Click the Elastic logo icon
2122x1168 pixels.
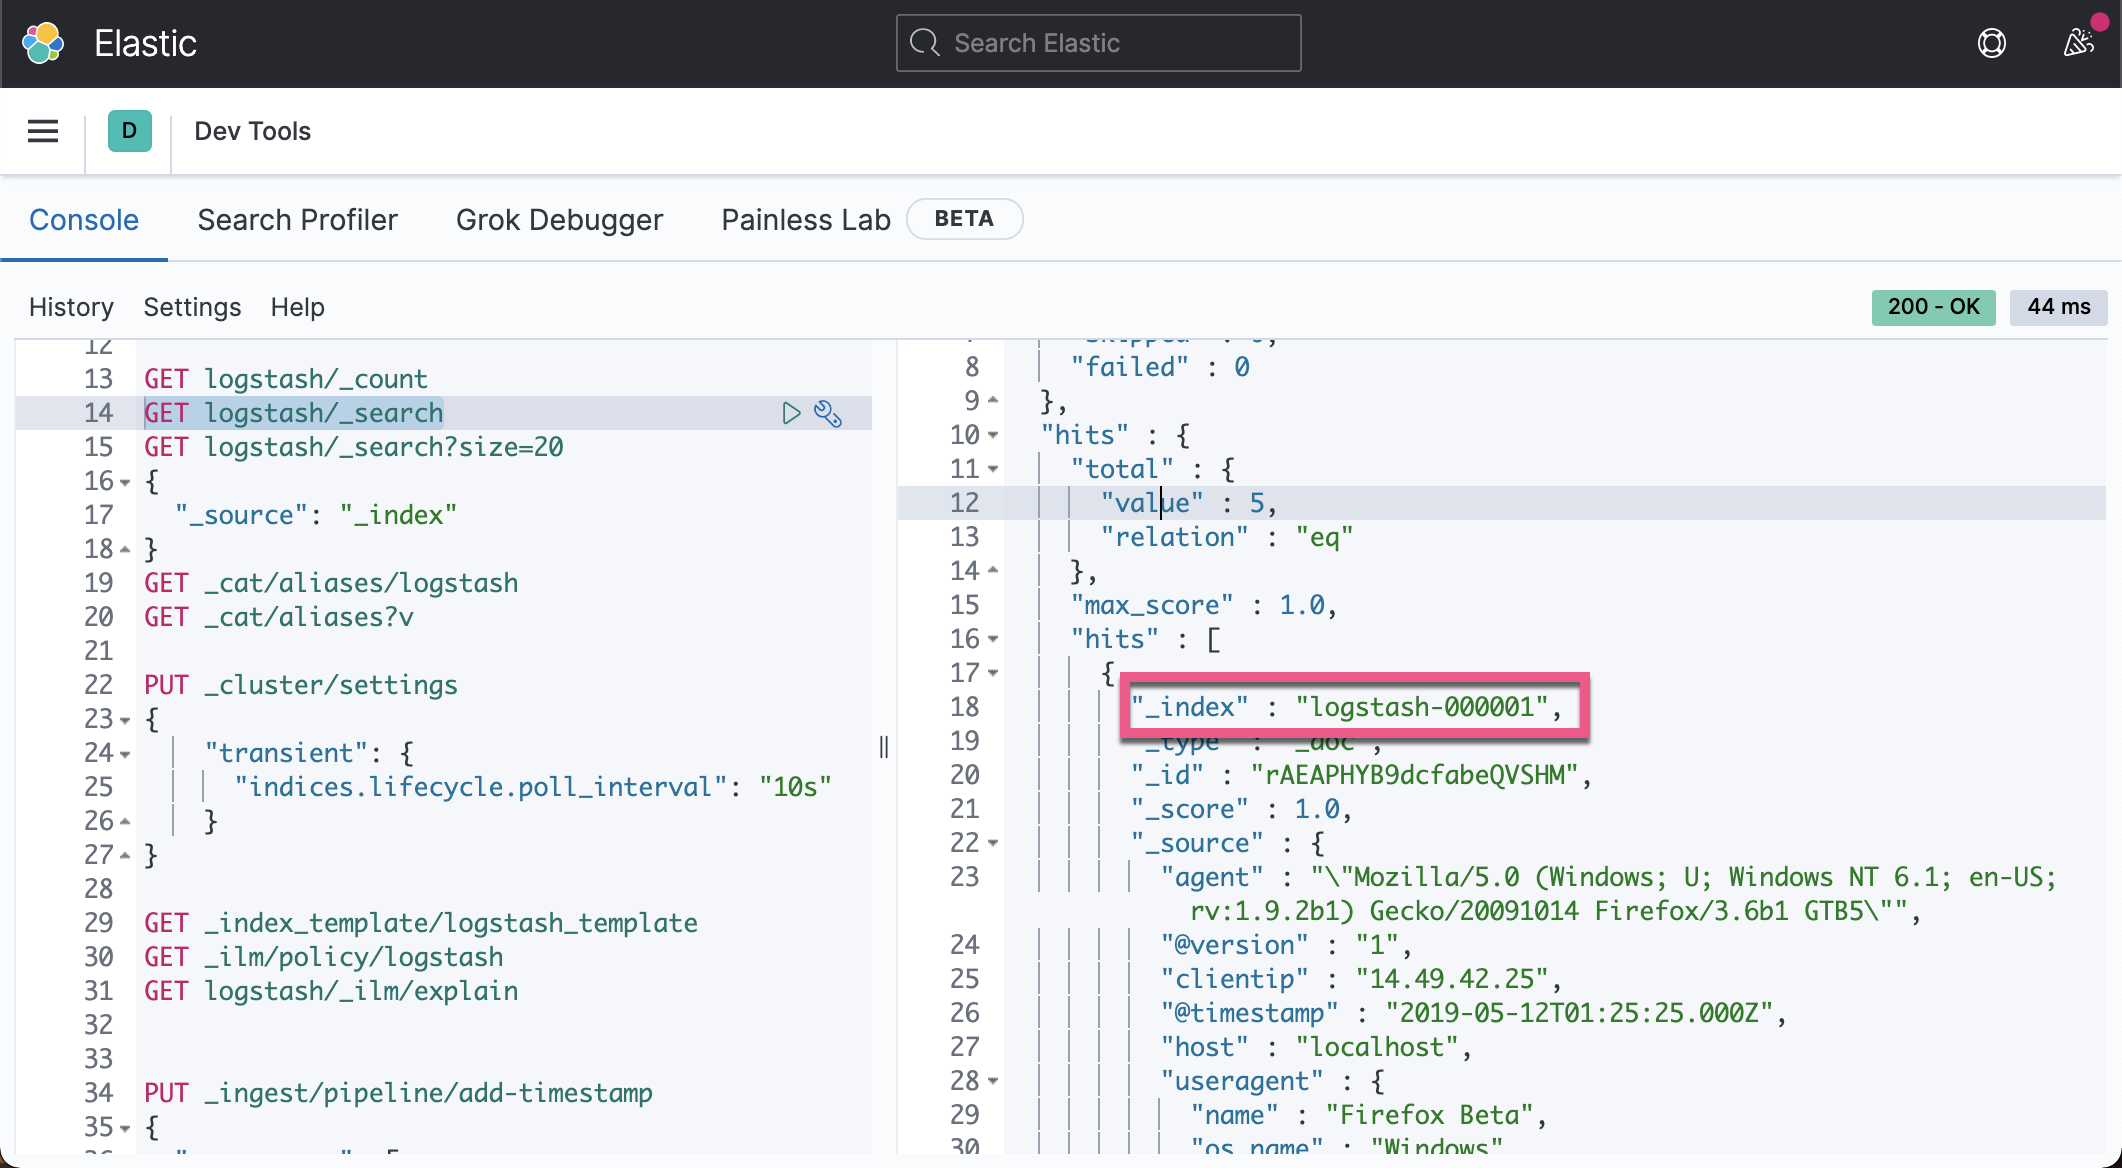tap(43, 43)
